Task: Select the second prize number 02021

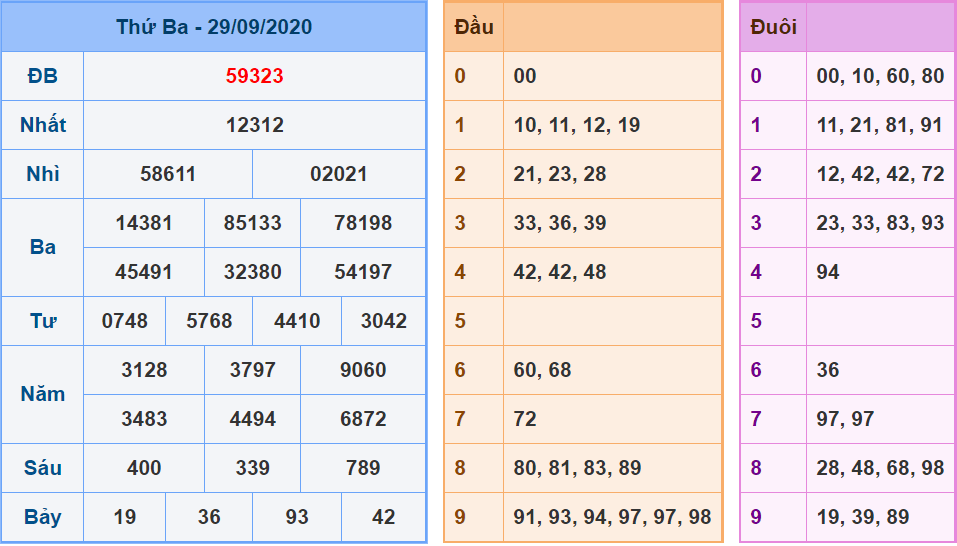Action: 339,174
